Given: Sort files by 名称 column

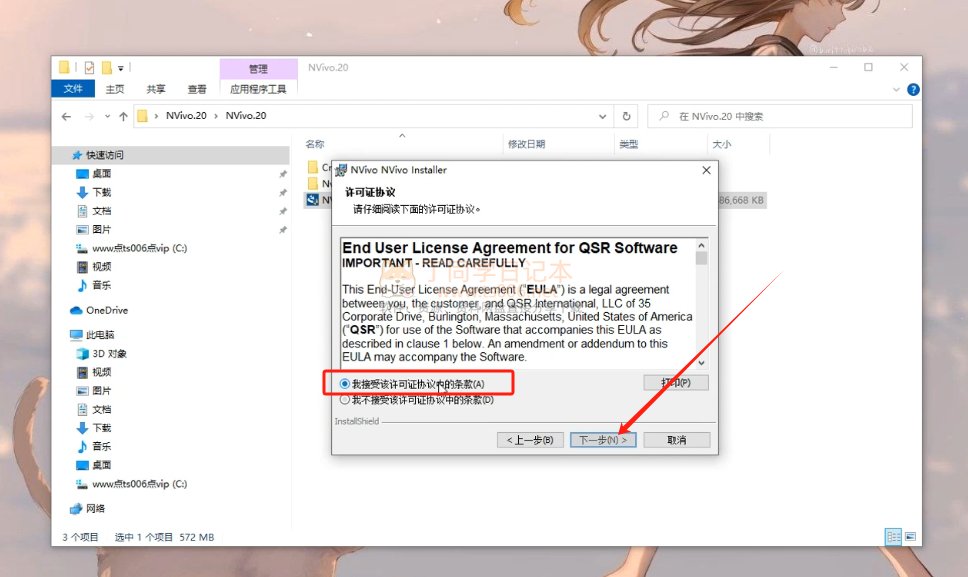Looking at the screenshot, I should [x=315, y=144].
